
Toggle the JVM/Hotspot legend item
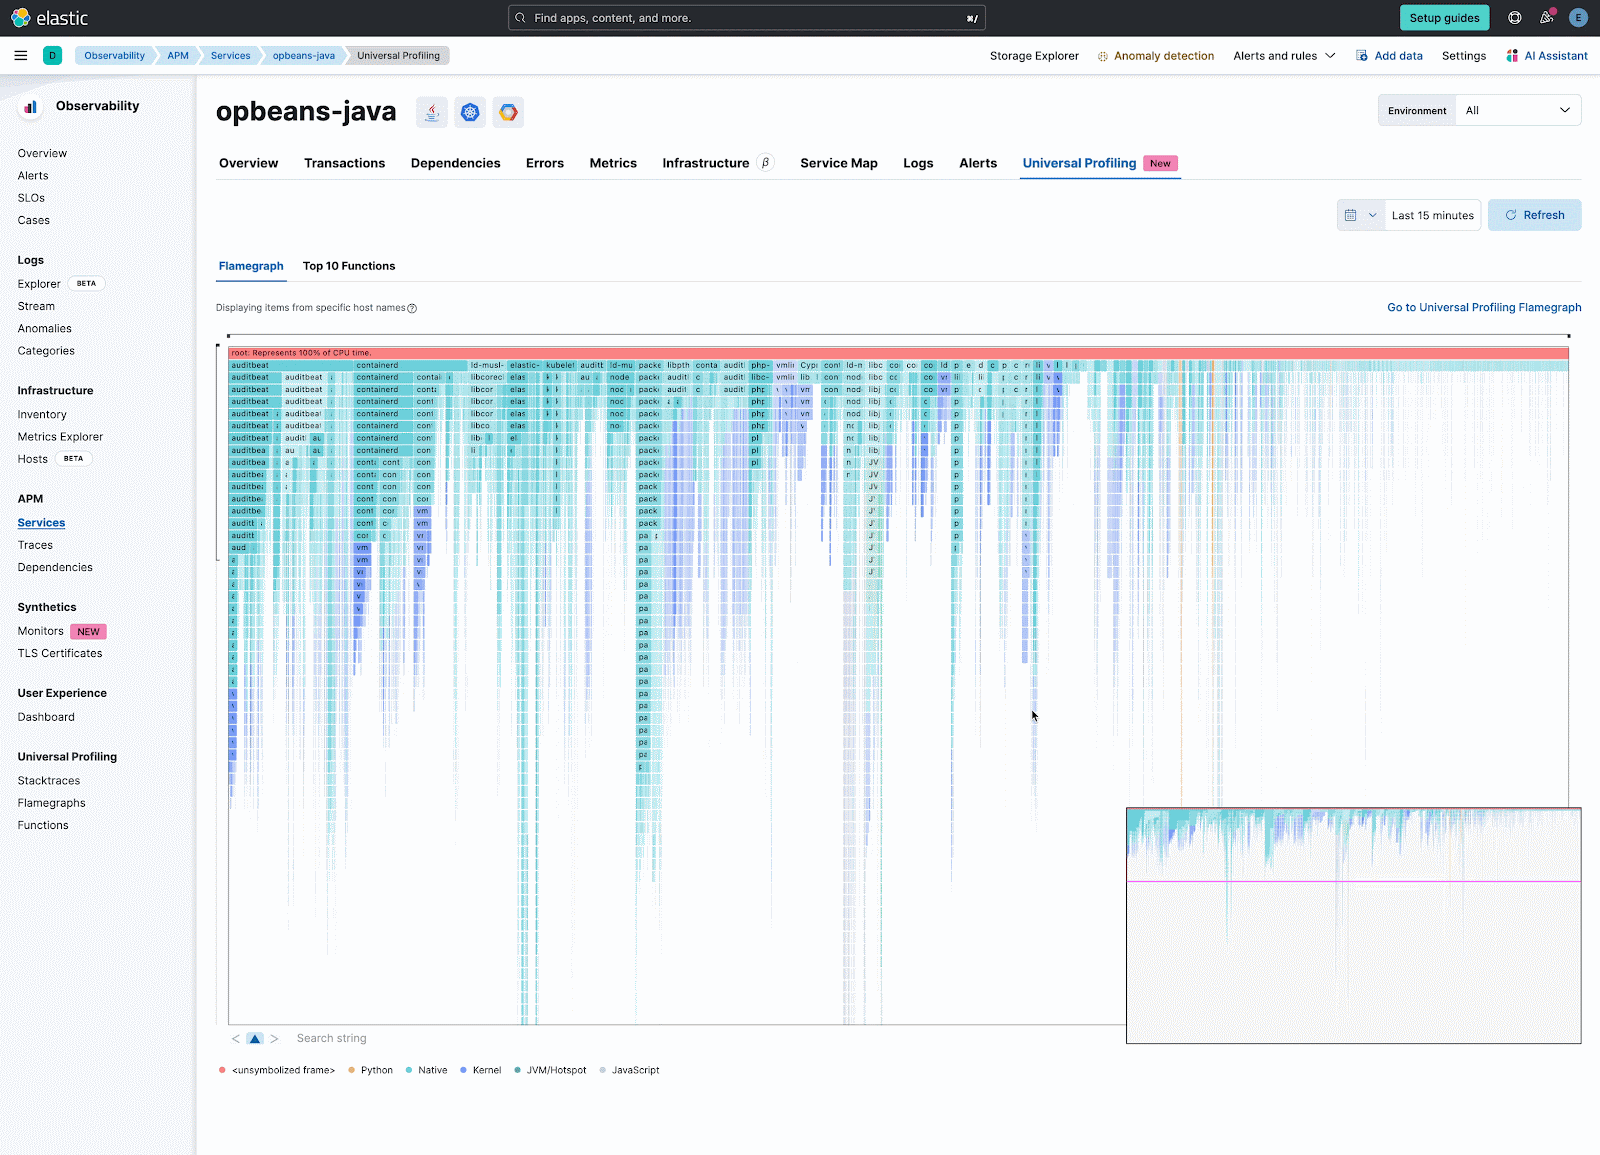549,1070
